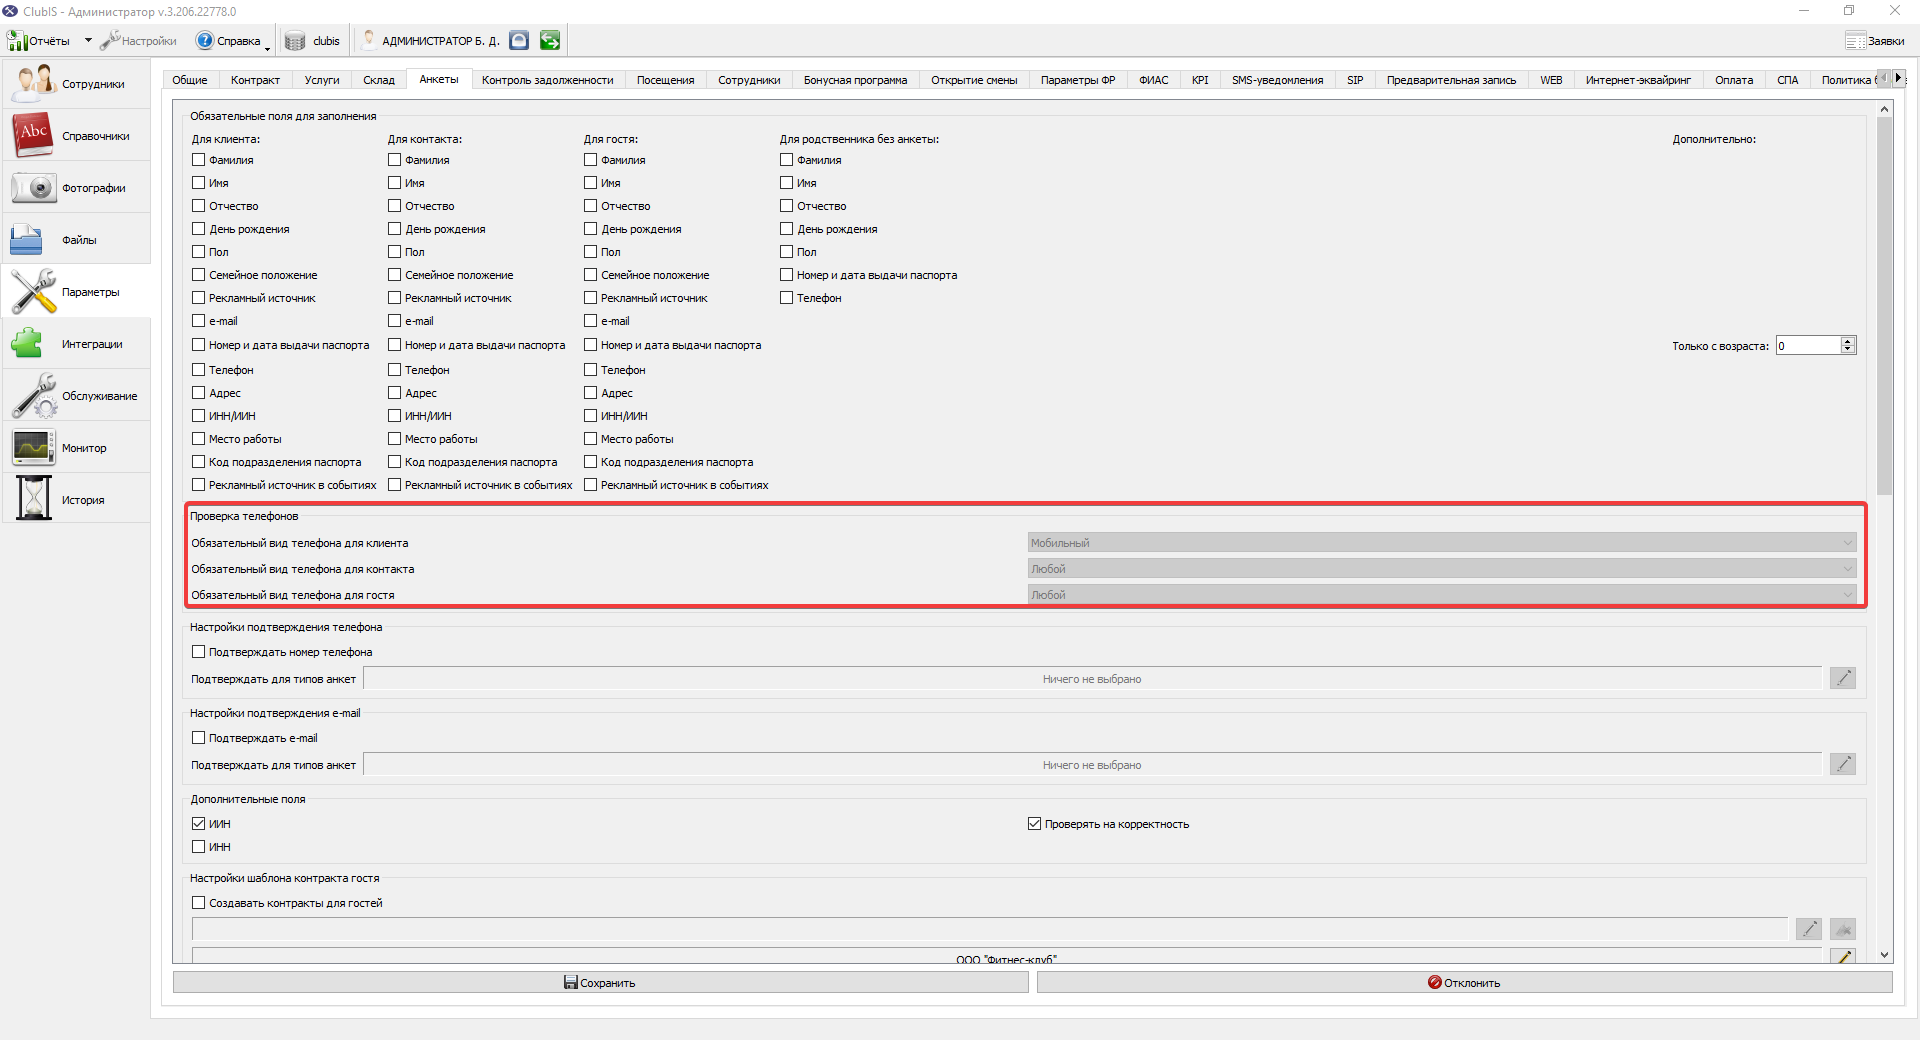
Task: Expand contact phone type dropdown
Action: (x=1442, y=569)
